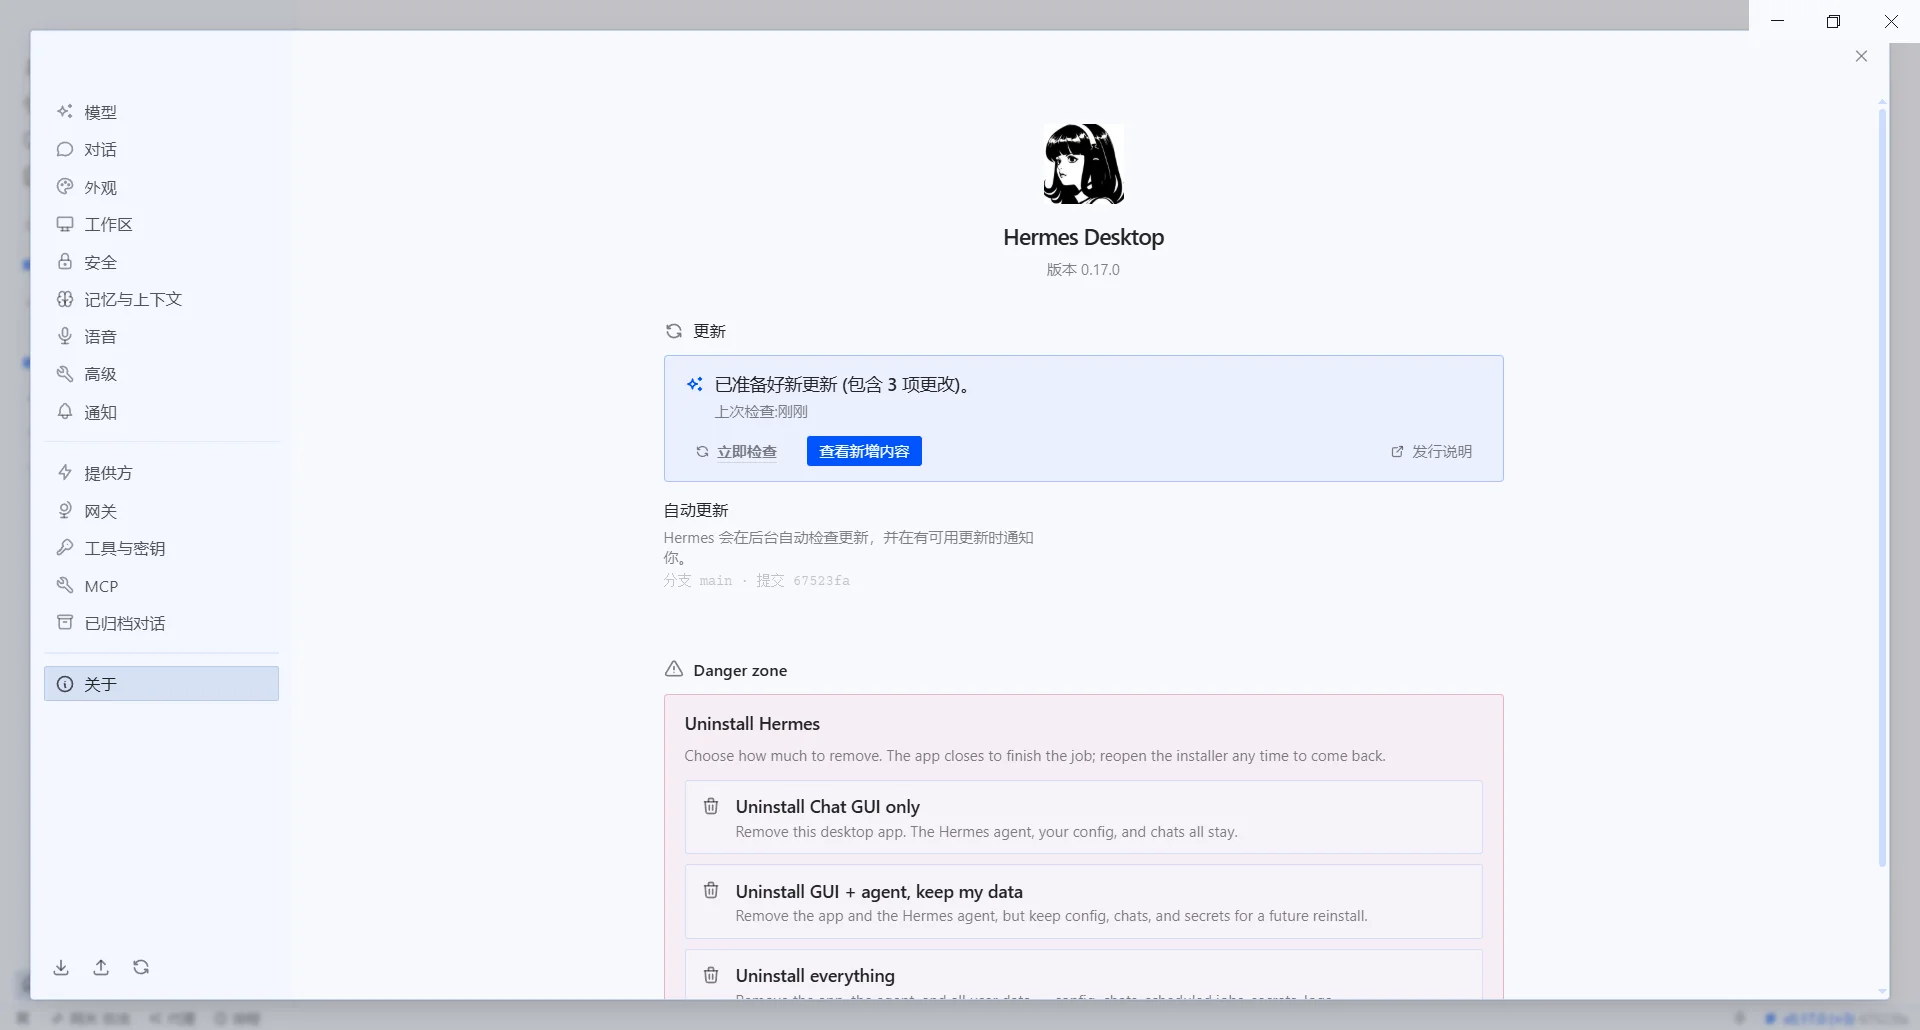Viewport: 1920px width, 1030px height.
Task: Click the chat bubble icon beside 对话
Action: 65,149
